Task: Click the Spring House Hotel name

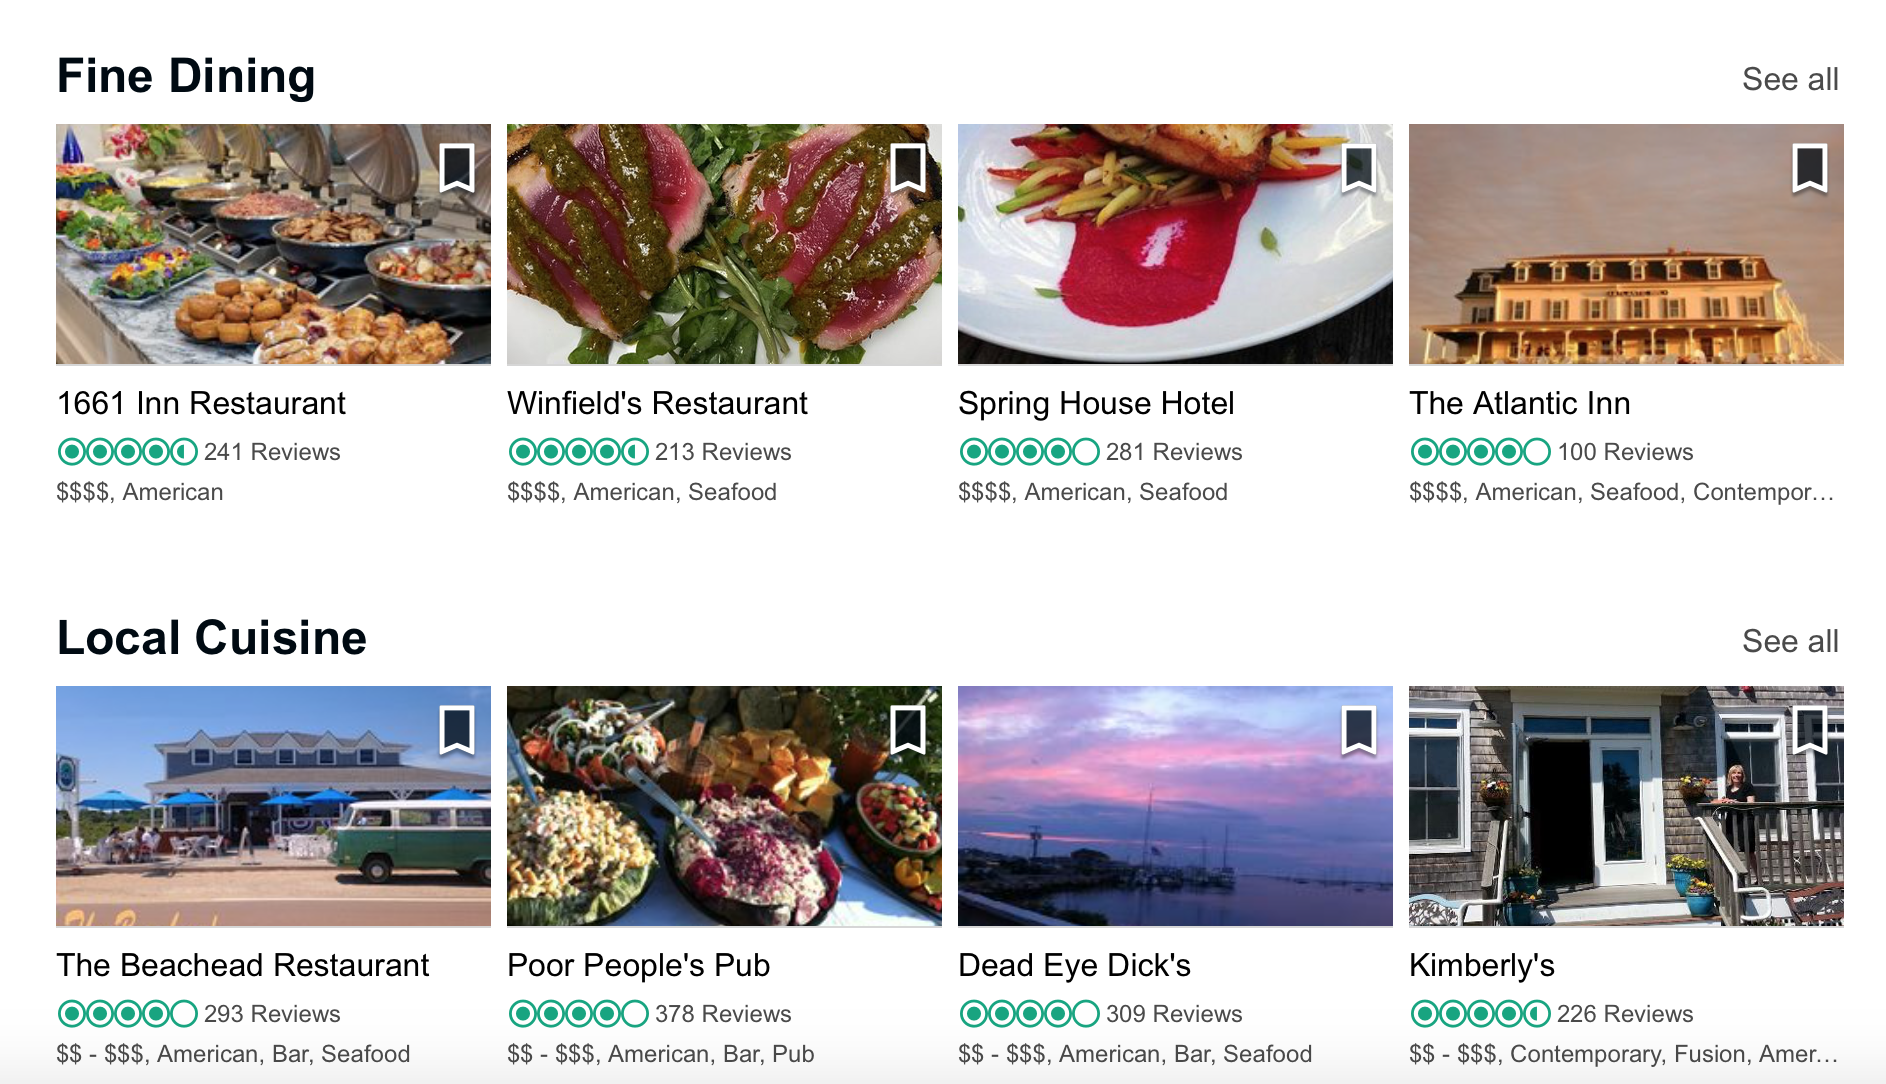Action: (1096, 403)
